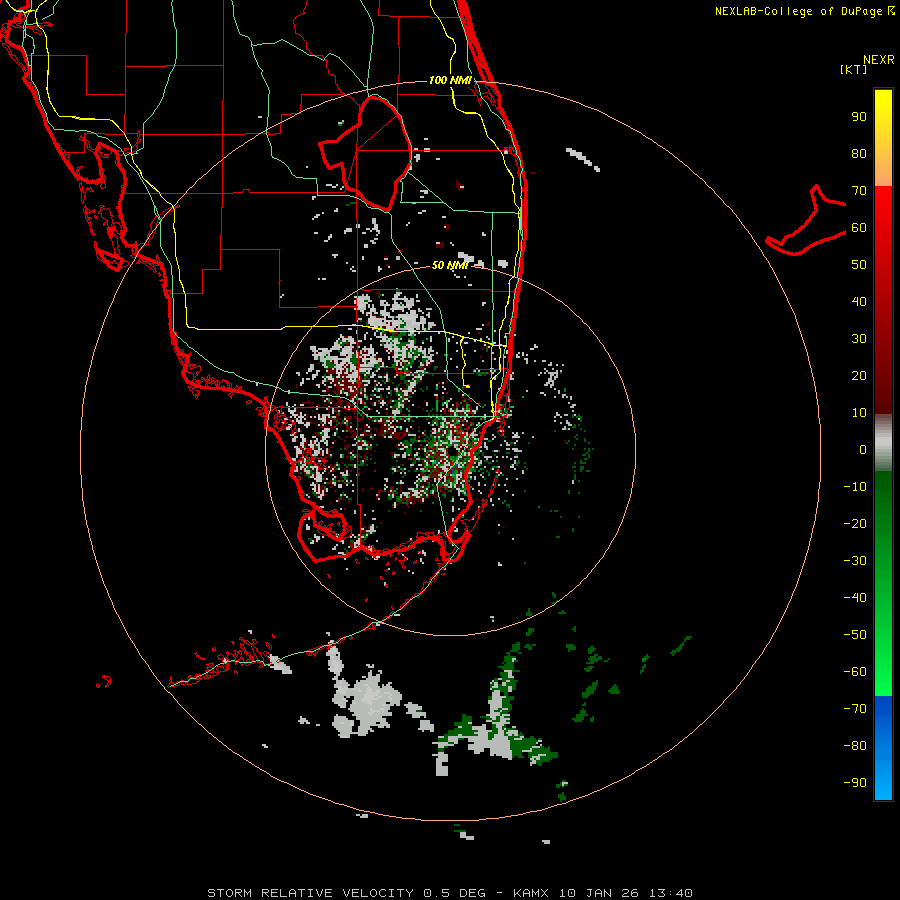Click the NEXLAB-College of DuPage title text

click(805, 11)
